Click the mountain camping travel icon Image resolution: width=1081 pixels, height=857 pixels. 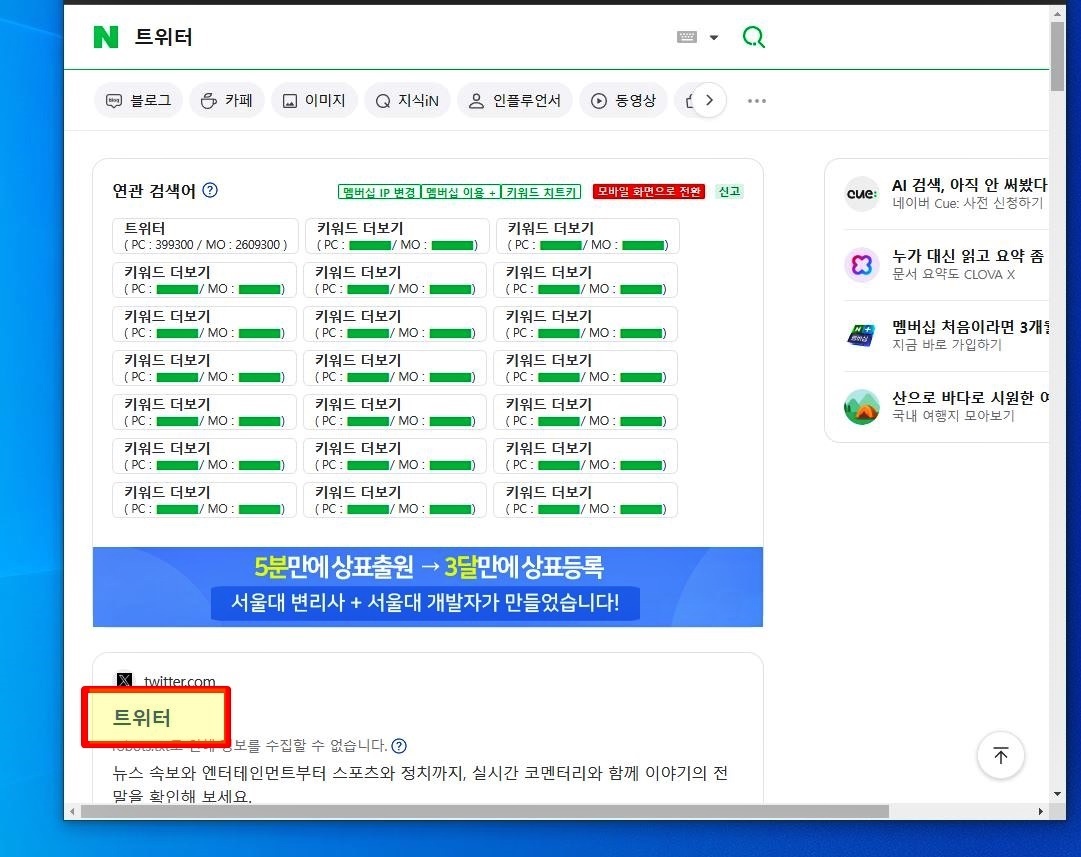[862, 407]
